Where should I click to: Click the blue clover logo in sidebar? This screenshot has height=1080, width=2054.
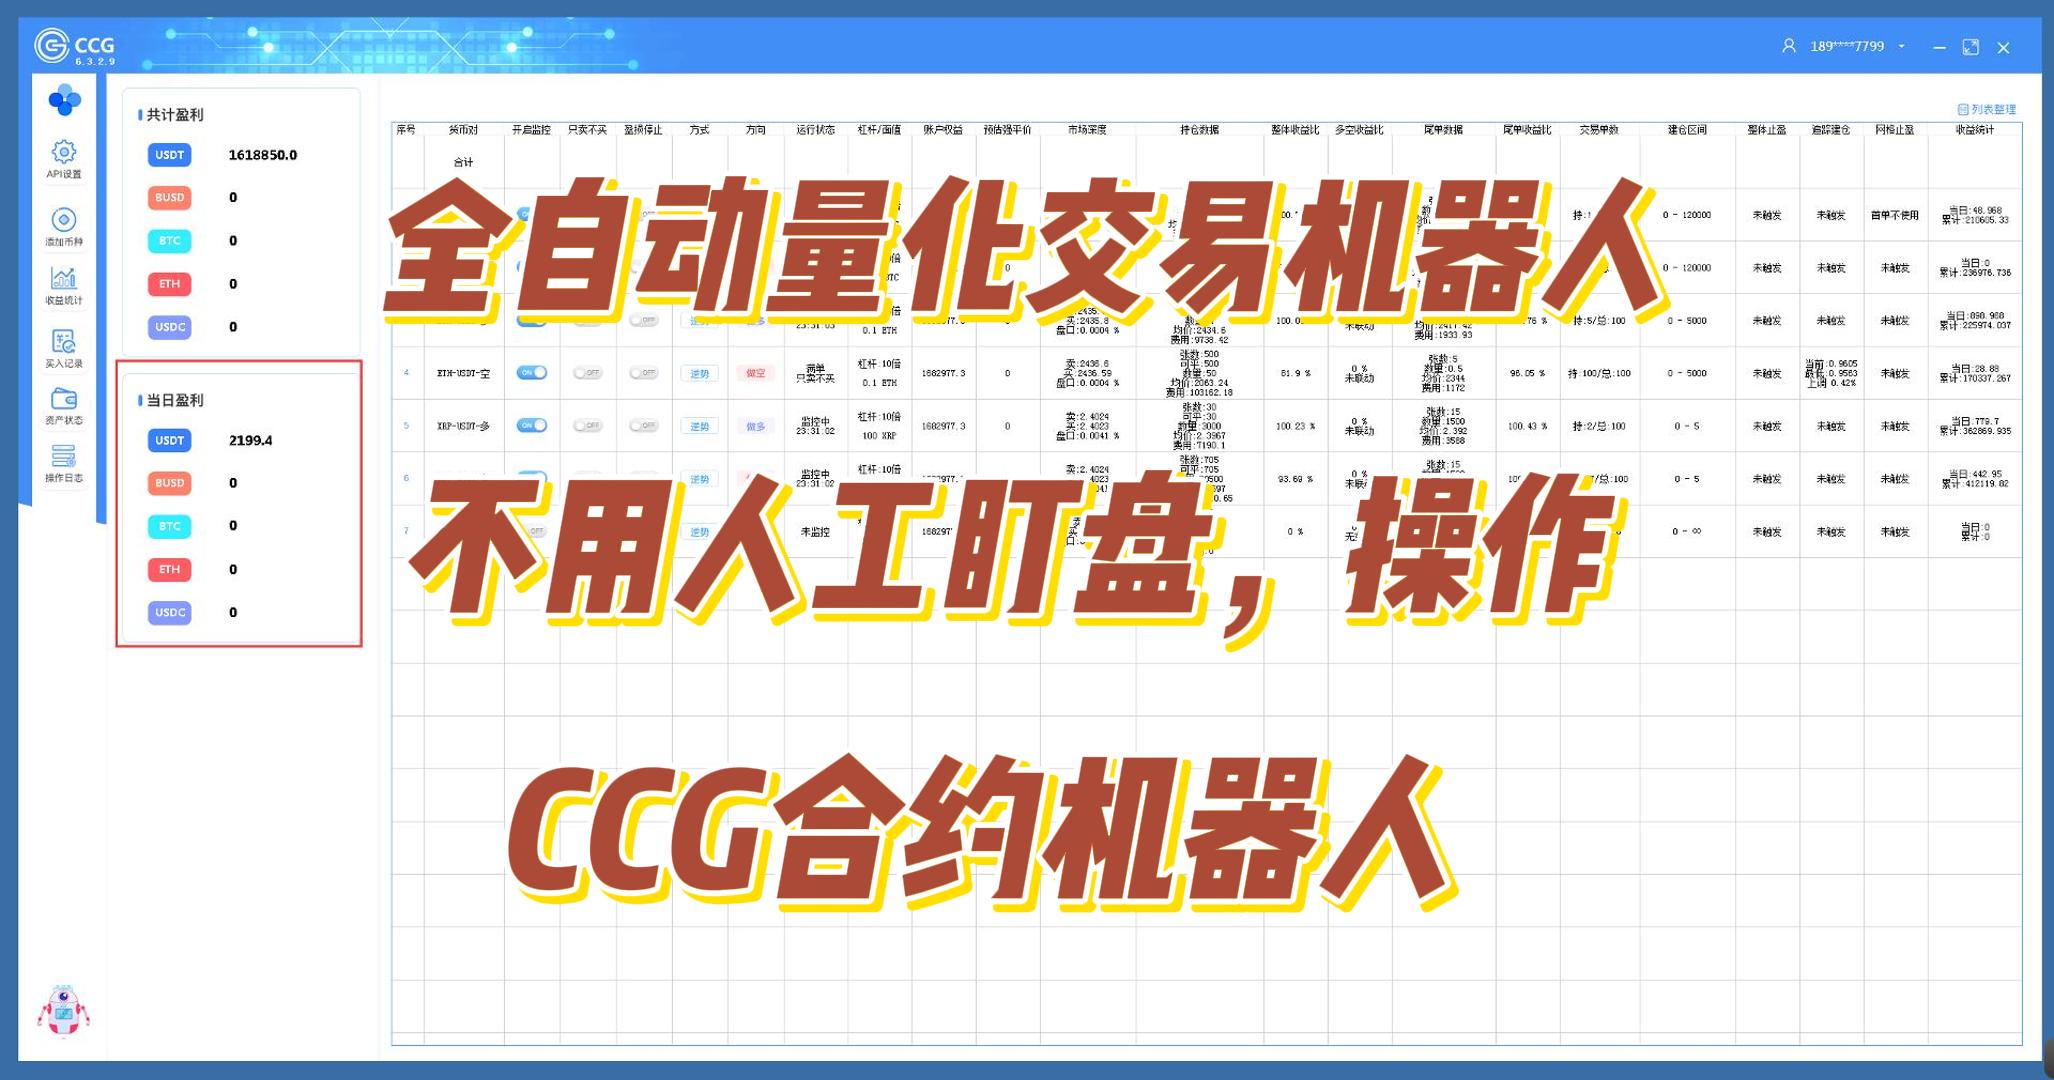click(64, 99)
